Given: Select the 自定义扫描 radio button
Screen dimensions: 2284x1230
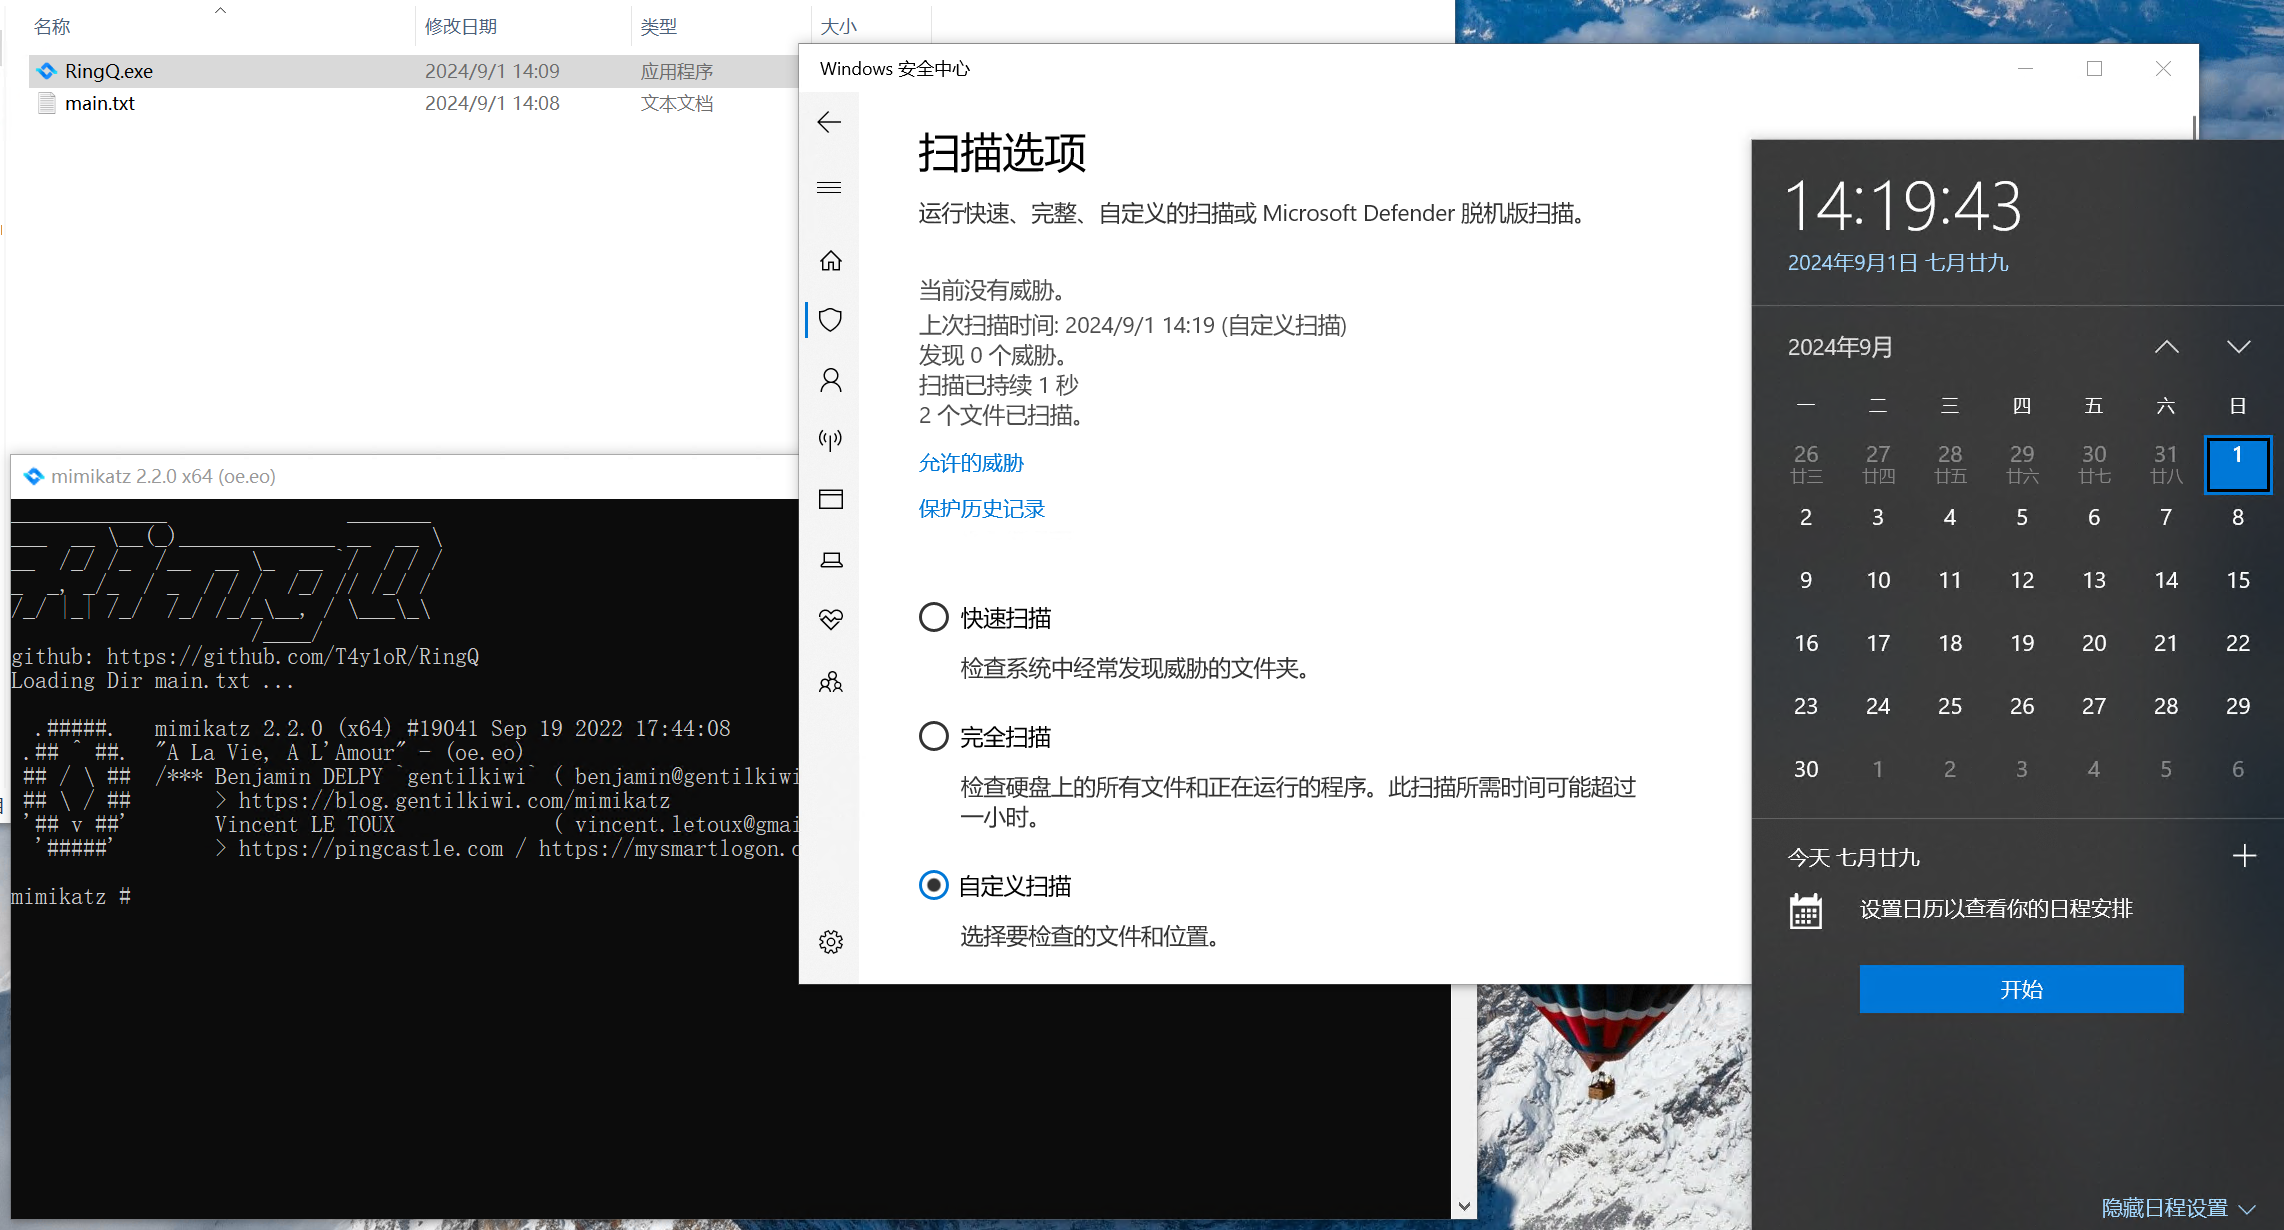Looking at the screenshot, I should point(933,885).
